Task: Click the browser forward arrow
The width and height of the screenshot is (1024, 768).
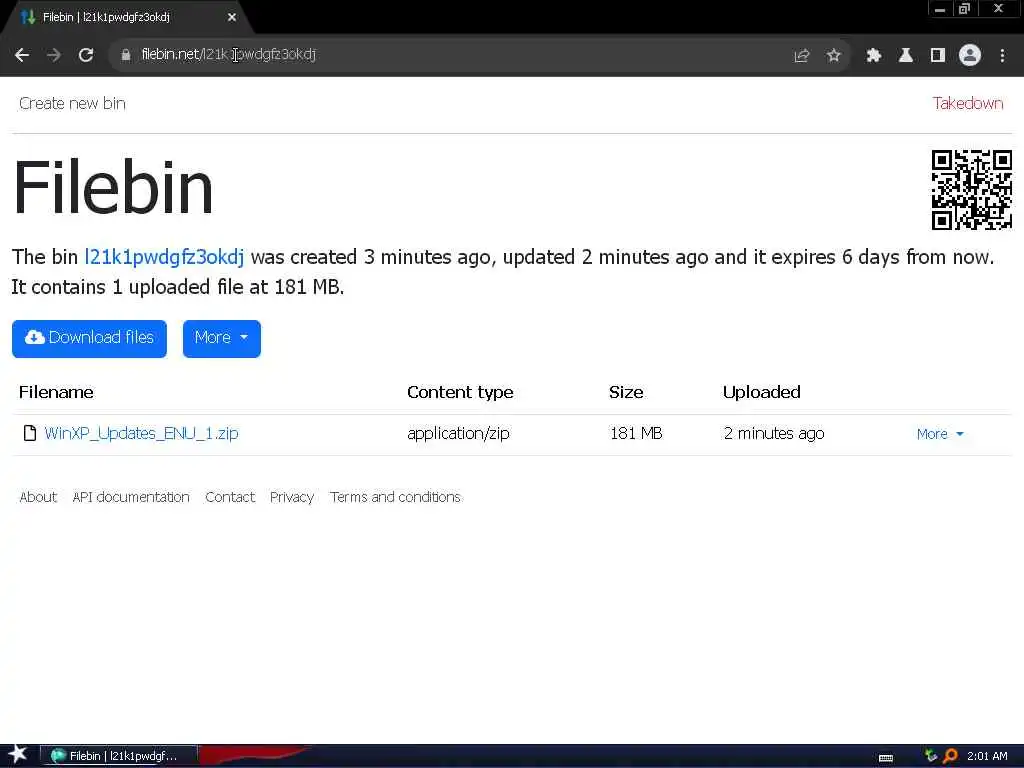Action: click(x=54, y=55)
